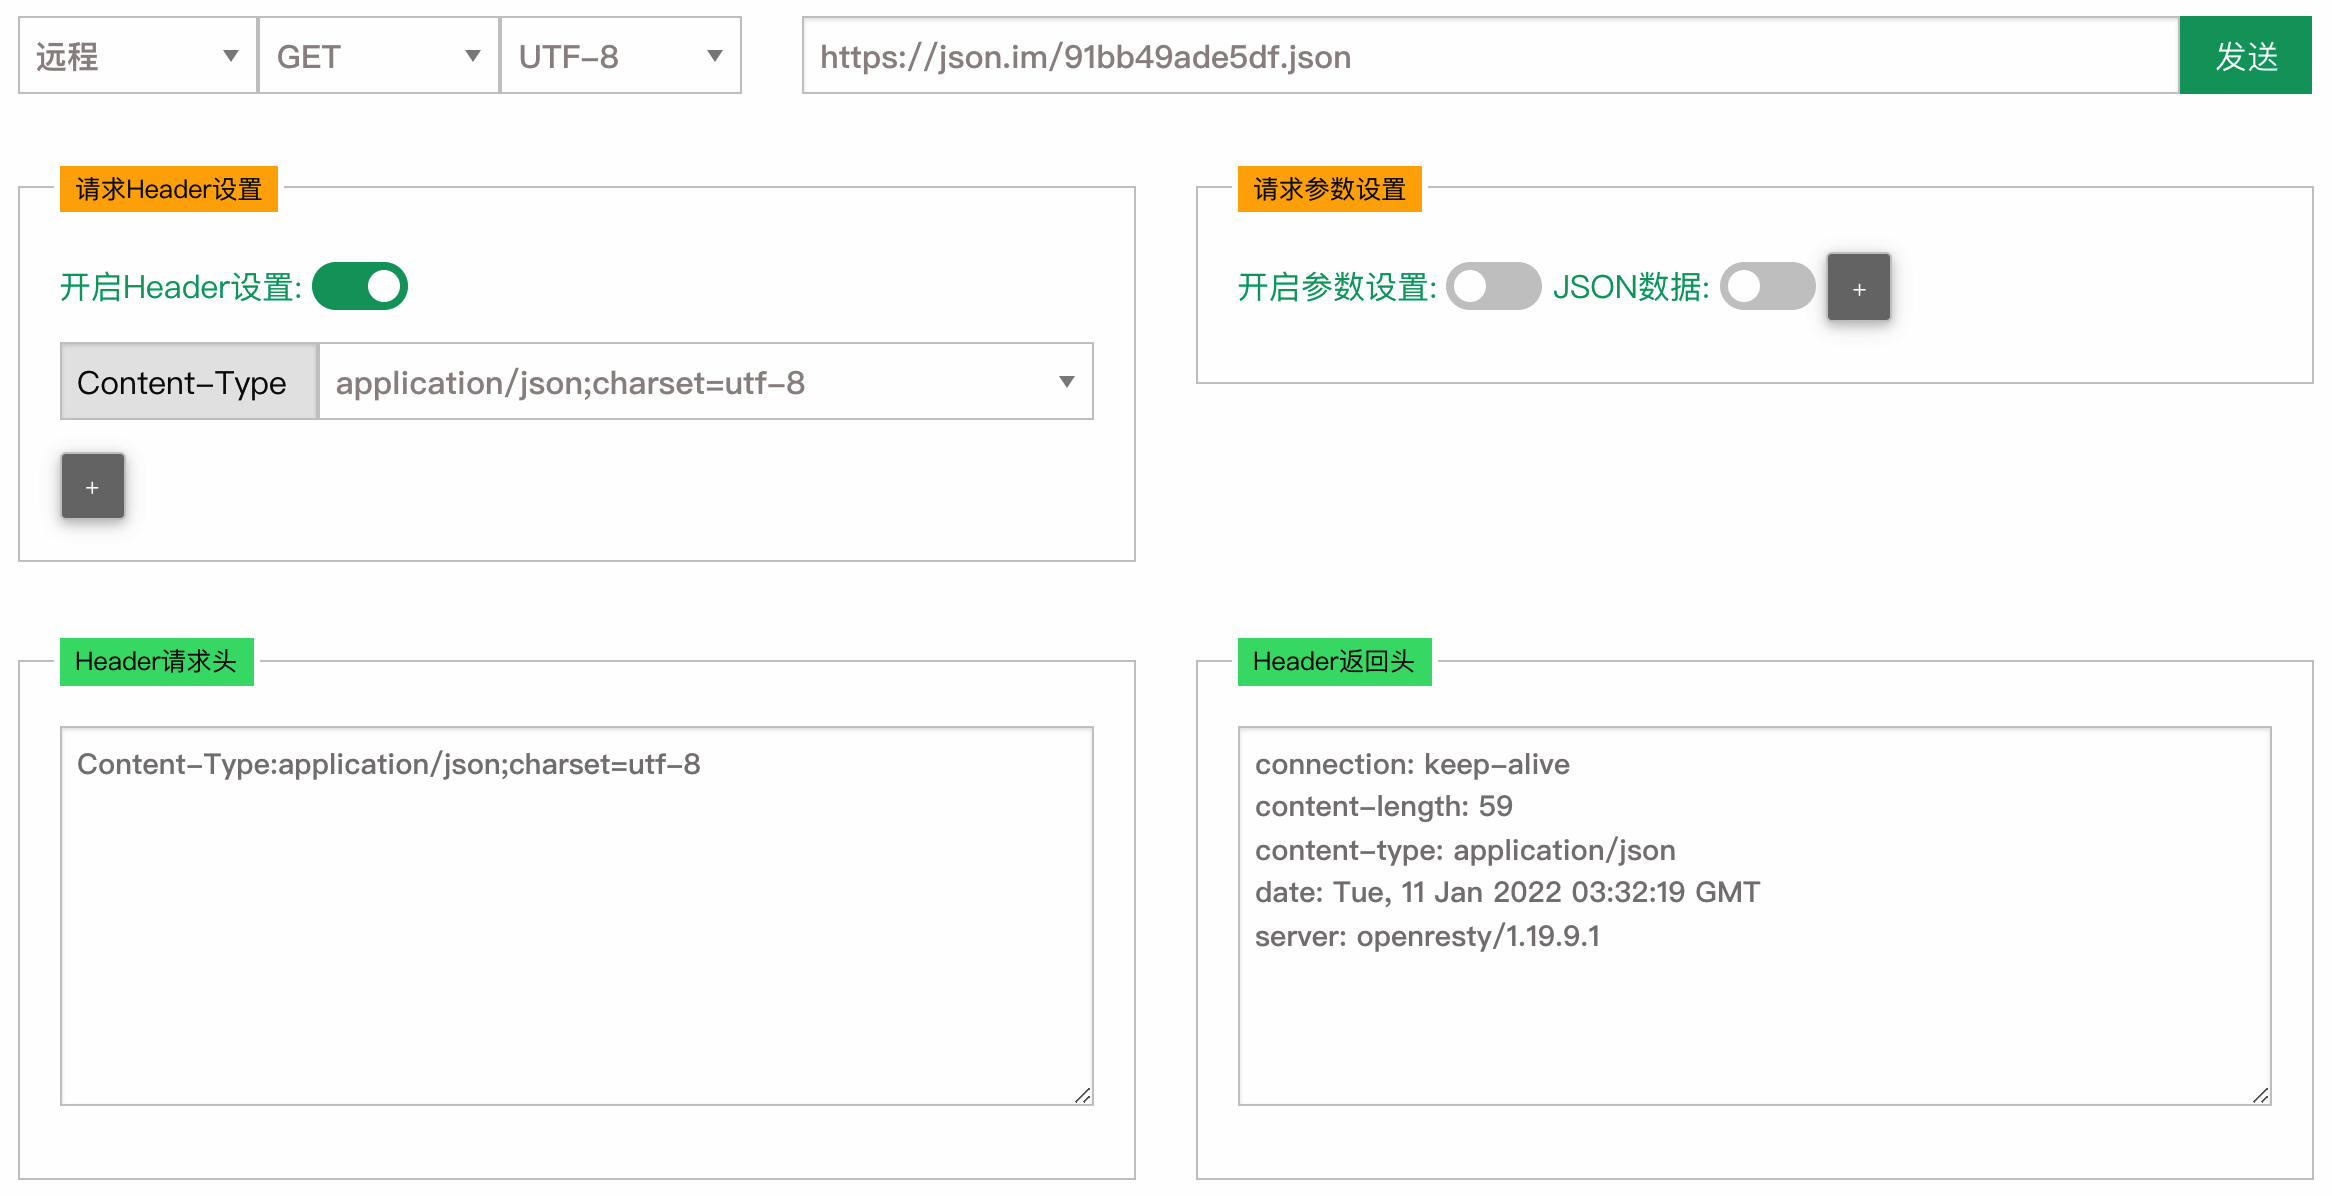Screen dimensions: 2332x1196
Task: Click the JSON数据 label text
Action: (x=1631, y=288)
